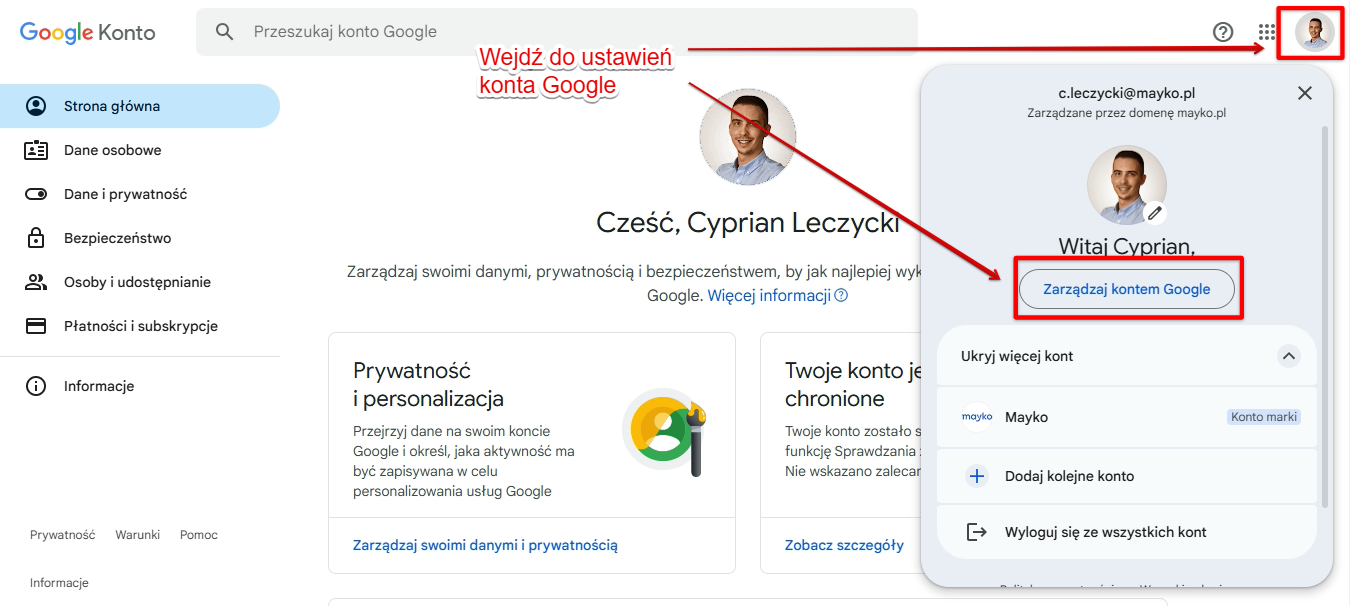1350x606 pixels.
Task: Click the profile avatar in top bar
Action: 1314,32
